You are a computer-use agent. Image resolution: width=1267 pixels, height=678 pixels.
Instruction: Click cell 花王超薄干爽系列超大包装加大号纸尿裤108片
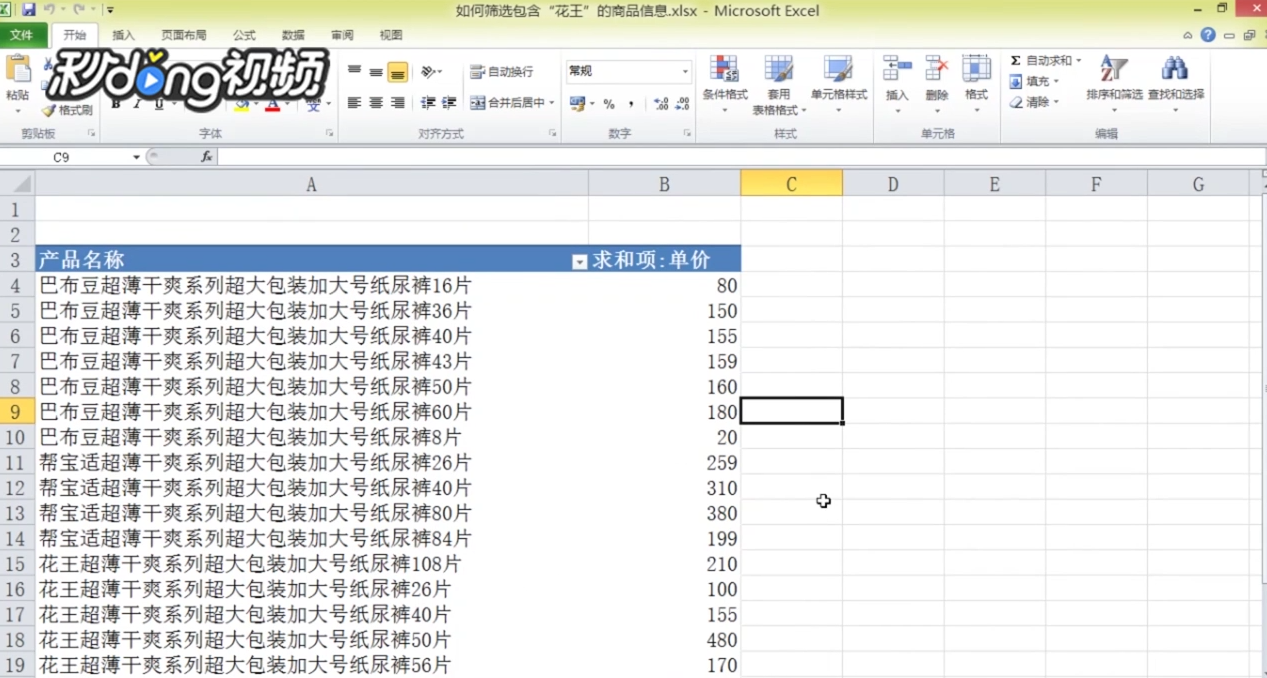(311, 564)
